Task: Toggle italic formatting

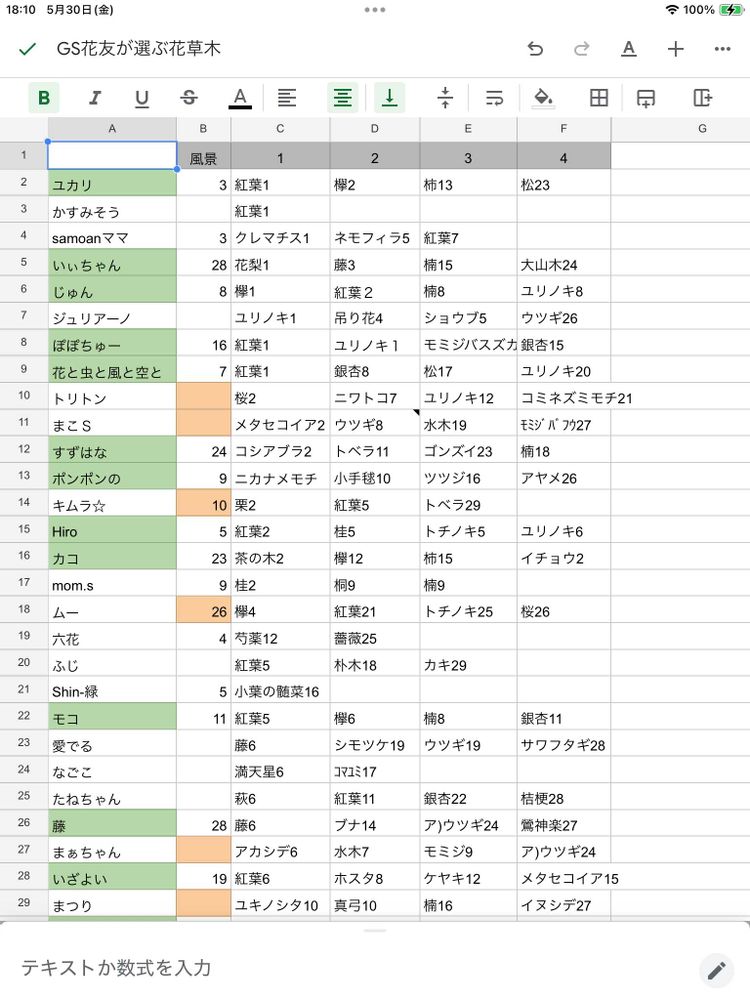Action: point(94,97)
